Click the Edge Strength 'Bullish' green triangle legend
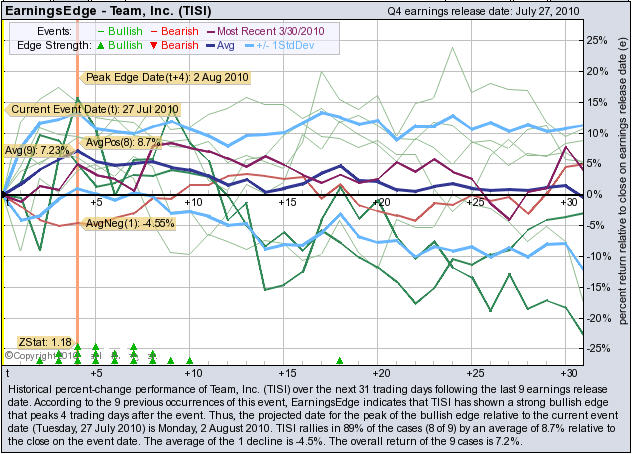This screenshot has height=454, width=633. pyautogui.click(x=120, y=45)
